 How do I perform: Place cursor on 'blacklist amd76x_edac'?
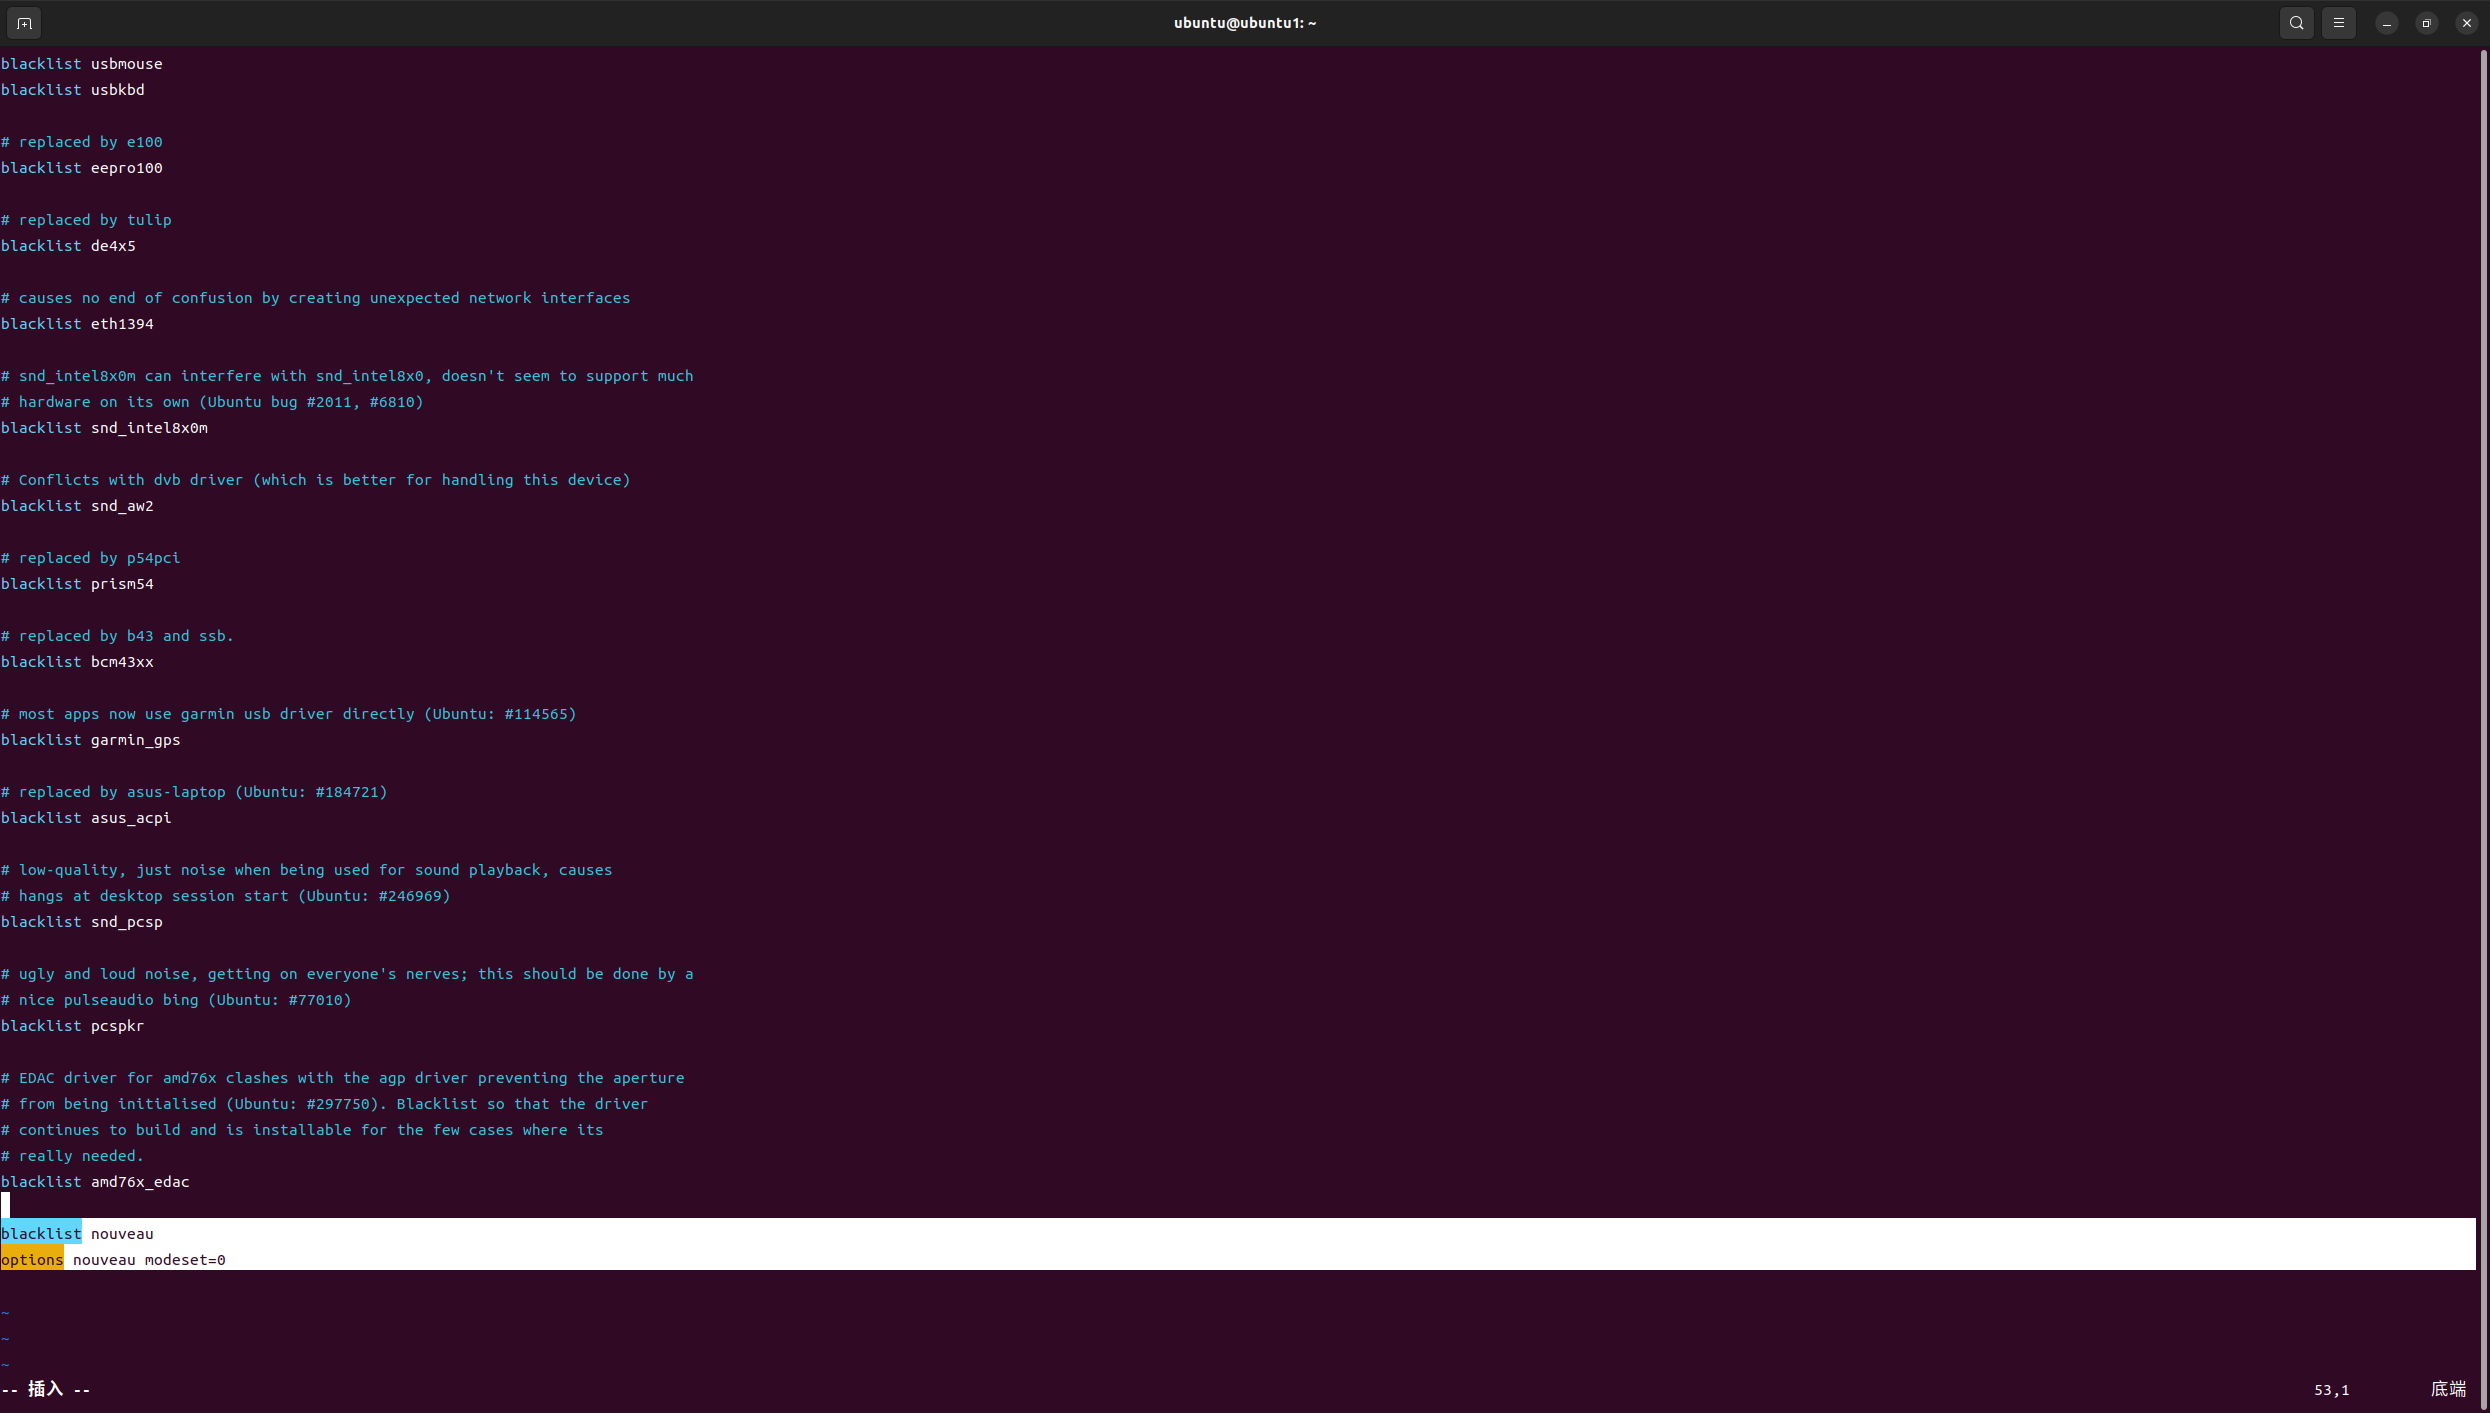pos(95,1182)
